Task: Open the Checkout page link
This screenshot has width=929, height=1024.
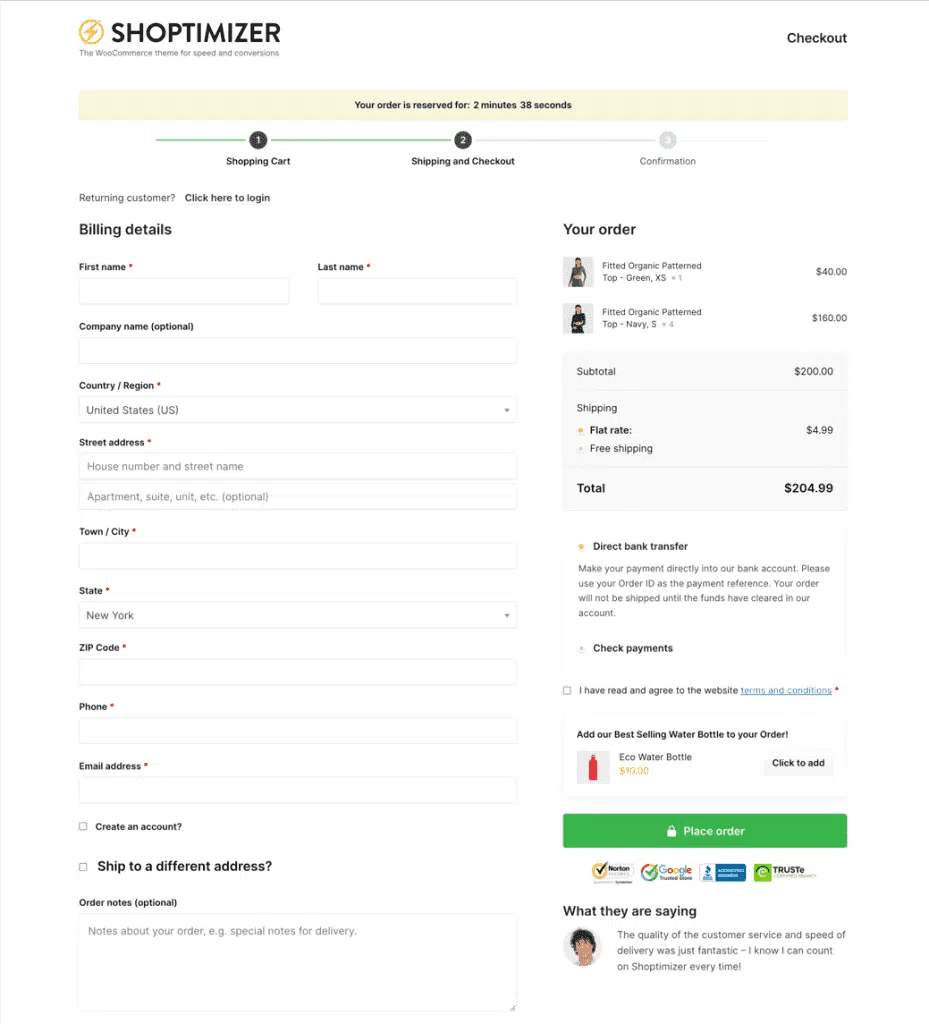Action: (x=816, y=38)
